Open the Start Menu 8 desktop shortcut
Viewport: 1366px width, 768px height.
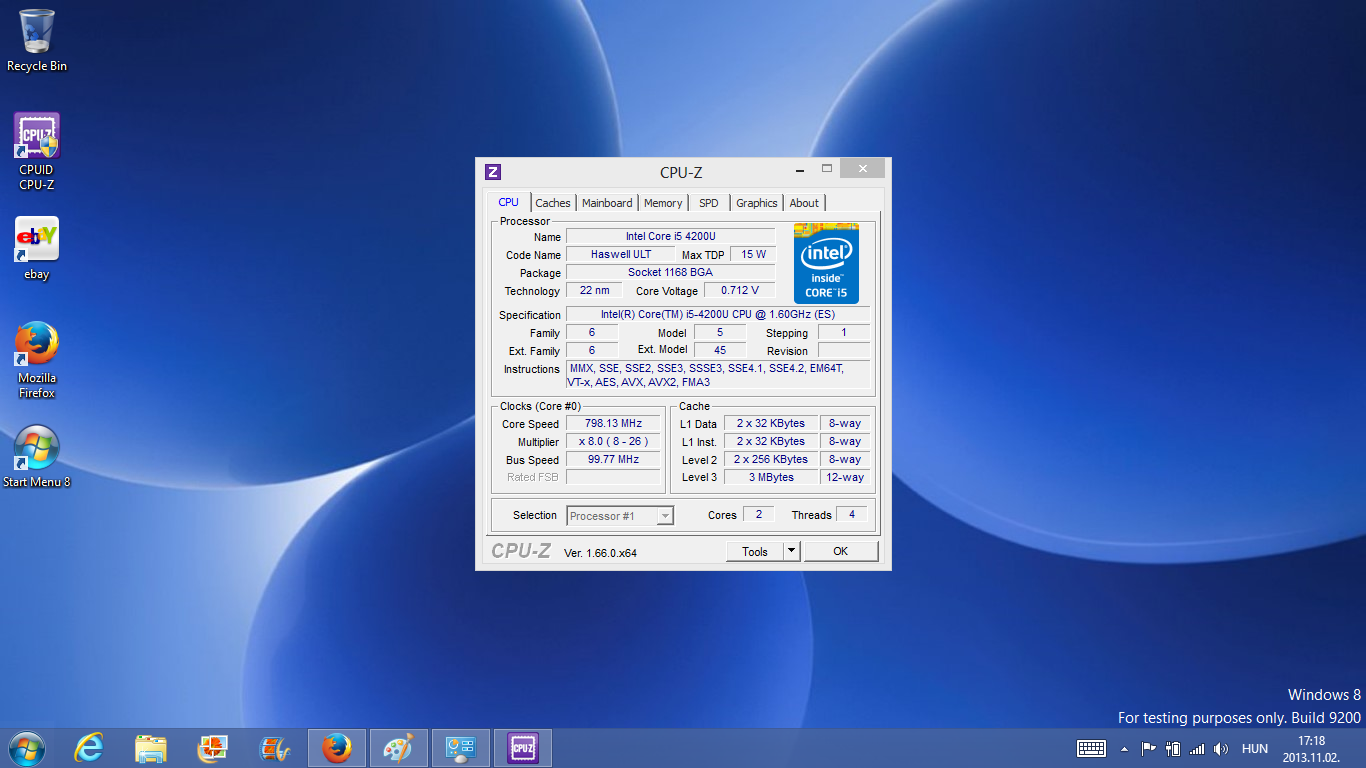pyautogui.click(x=37, y=457)
